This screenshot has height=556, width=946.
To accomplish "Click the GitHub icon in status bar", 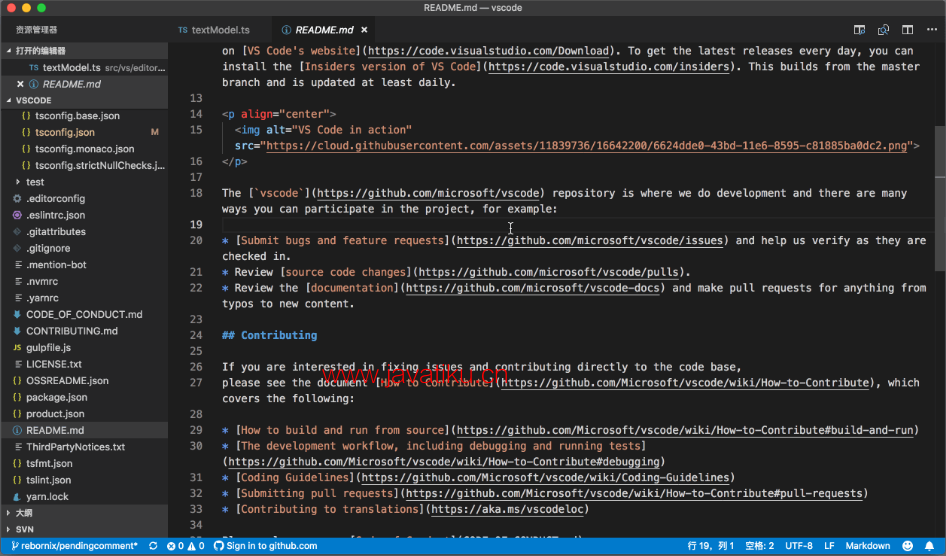I will 218,546.
